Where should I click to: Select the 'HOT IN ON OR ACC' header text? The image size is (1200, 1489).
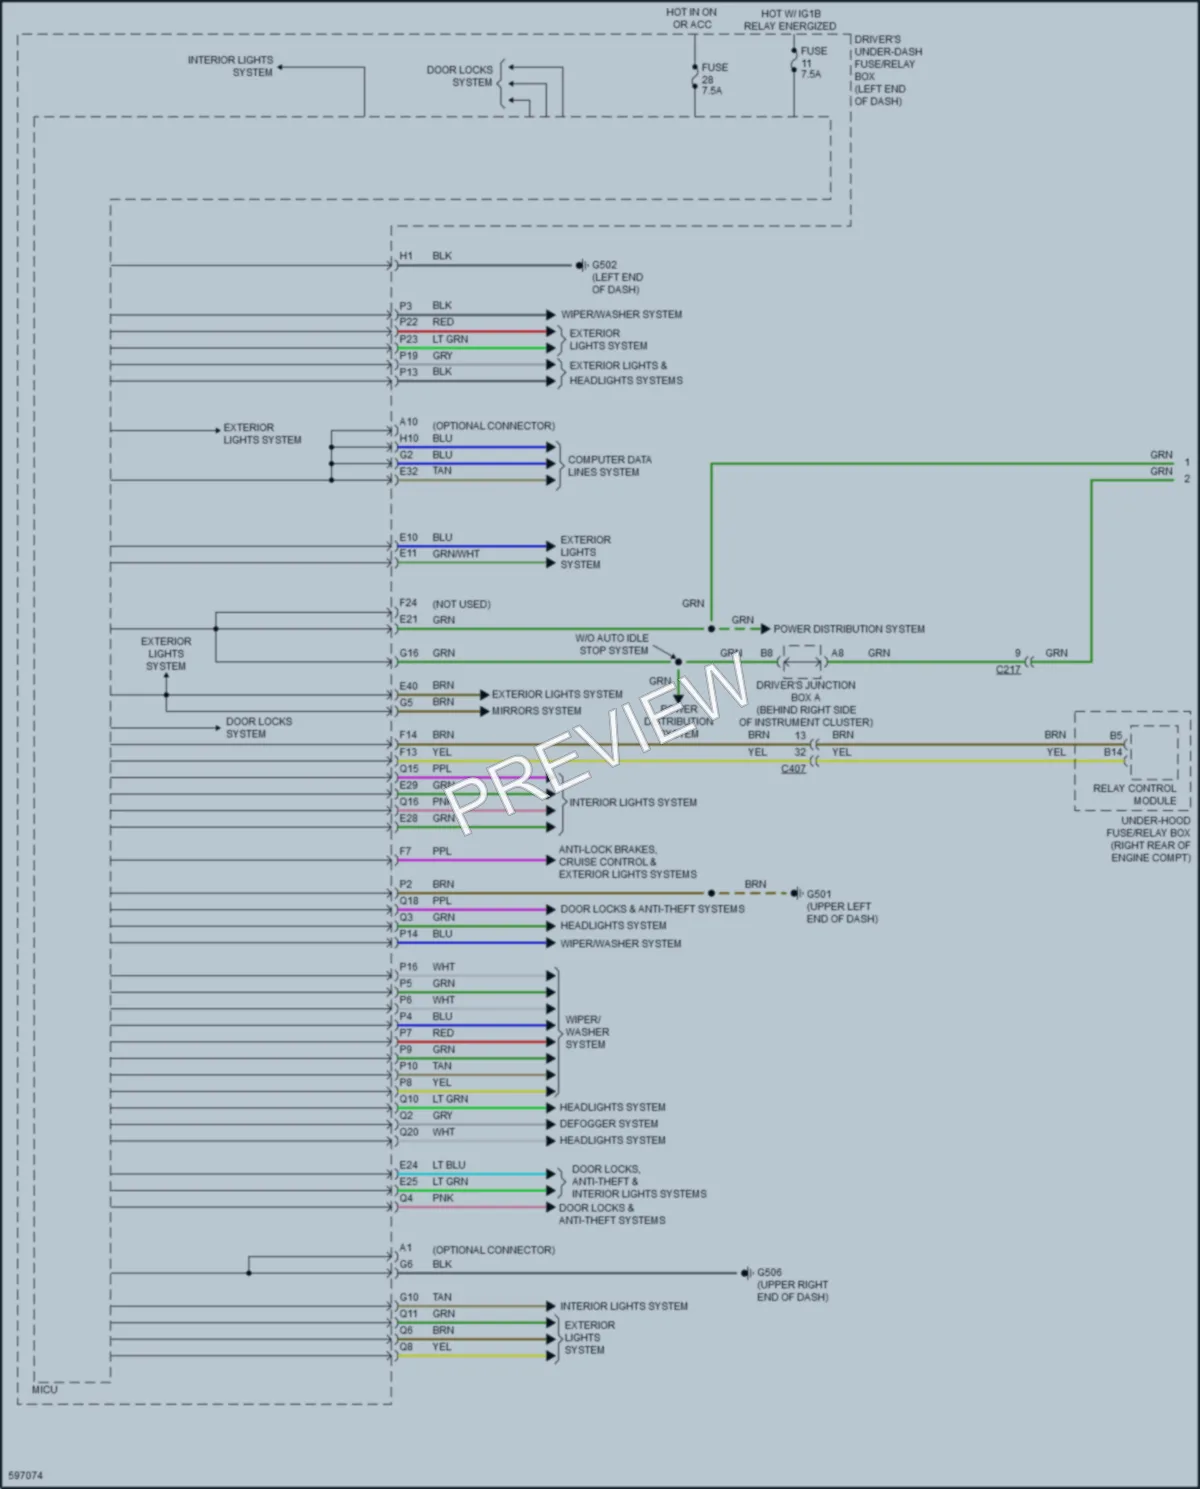click(x=691, y=18)
